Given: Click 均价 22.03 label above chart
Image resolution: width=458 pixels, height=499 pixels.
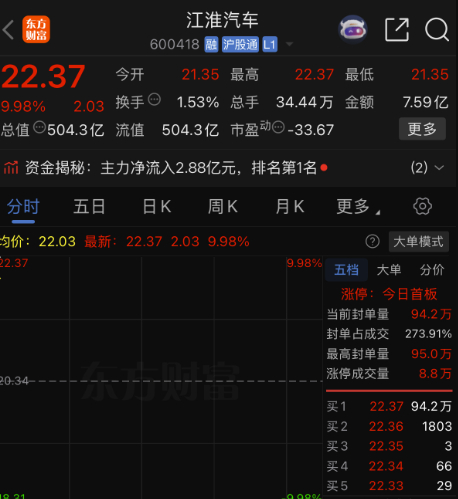Looking at the screenshot, I should pos(38,241).
